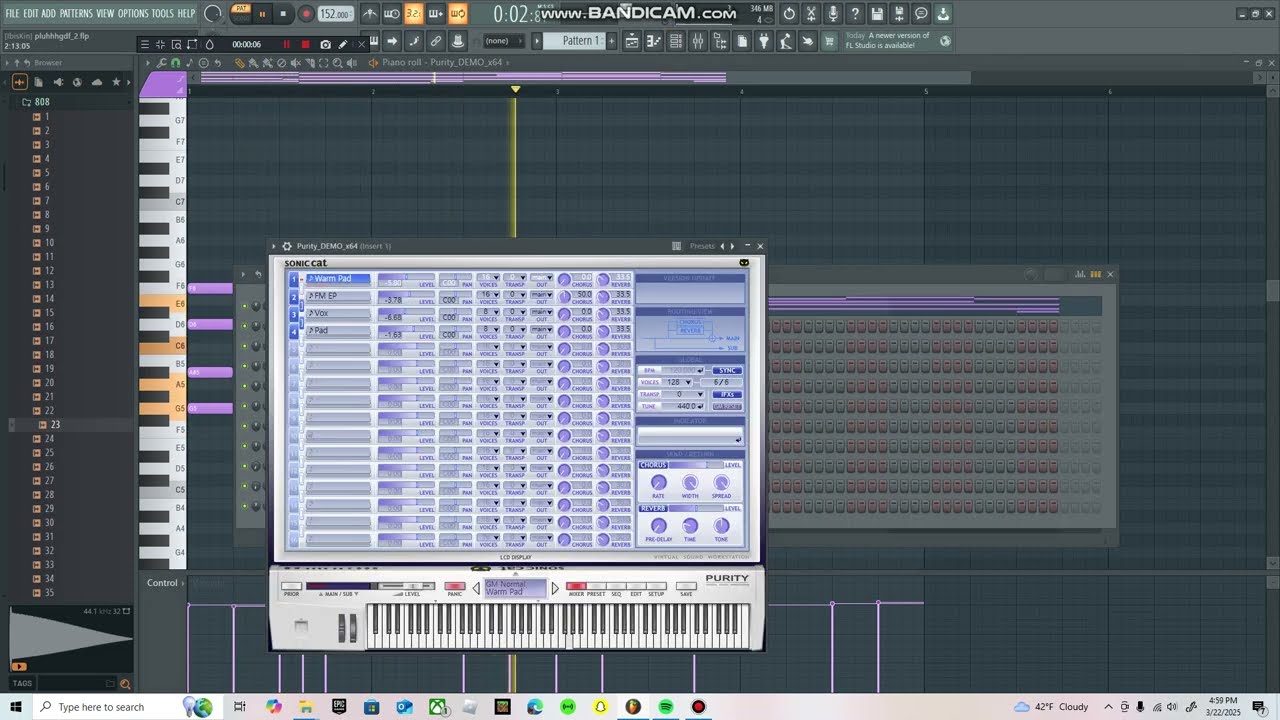Screen dimensions: 1280x720
Task: Open Warm Pad VOICES dropdown
Action: click(488, 277)
